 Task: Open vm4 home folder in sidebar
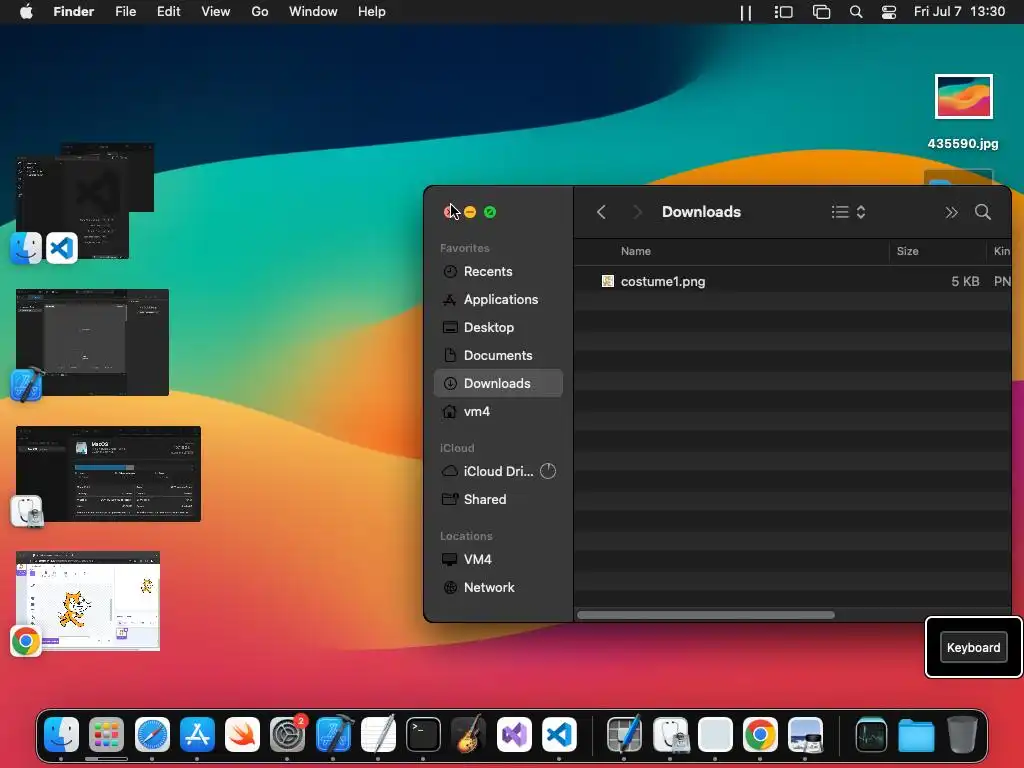[498, 411]
